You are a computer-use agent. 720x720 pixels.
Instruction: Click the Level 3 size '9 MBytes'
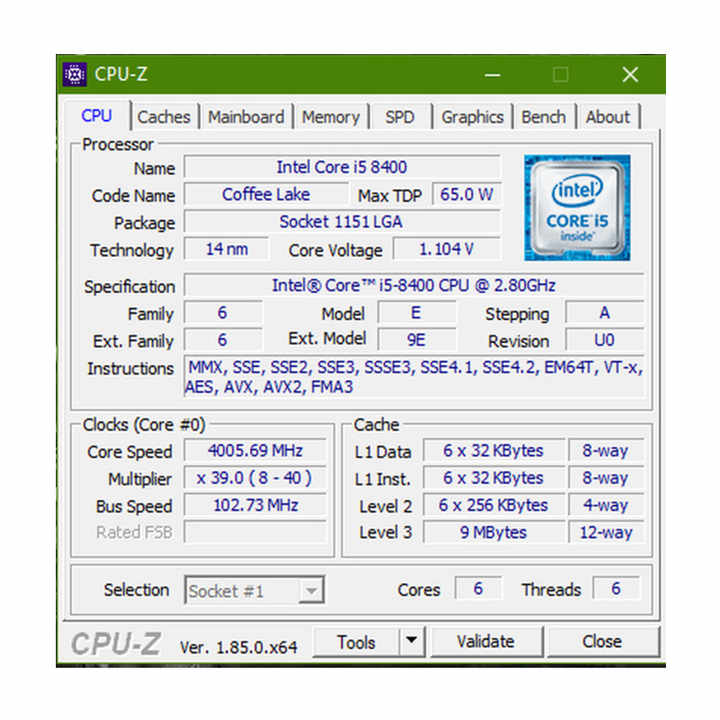click(493, 532)
